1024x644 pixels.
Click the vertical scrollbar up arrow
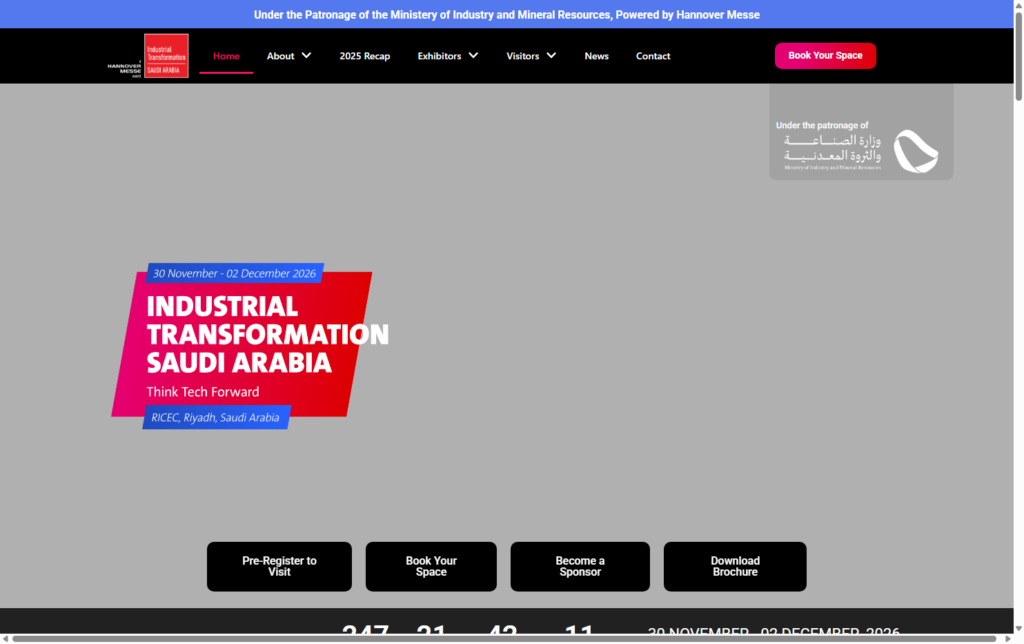[1018, 6]
